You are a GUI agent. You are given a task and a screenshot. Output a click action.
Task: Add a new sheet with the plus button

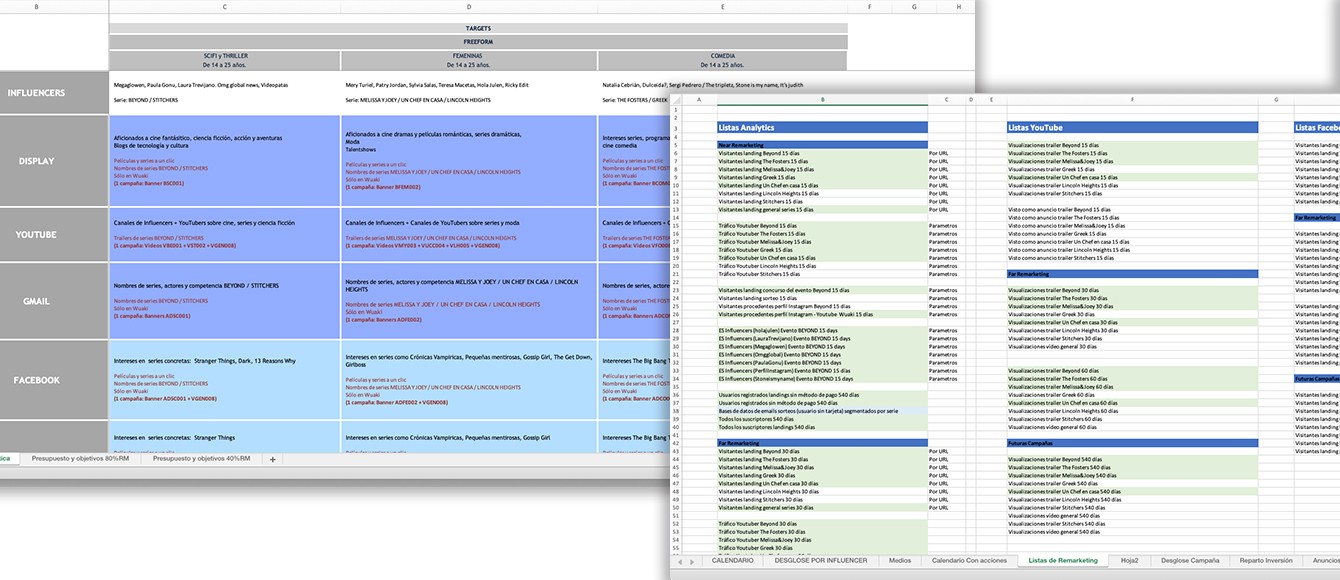272,459
